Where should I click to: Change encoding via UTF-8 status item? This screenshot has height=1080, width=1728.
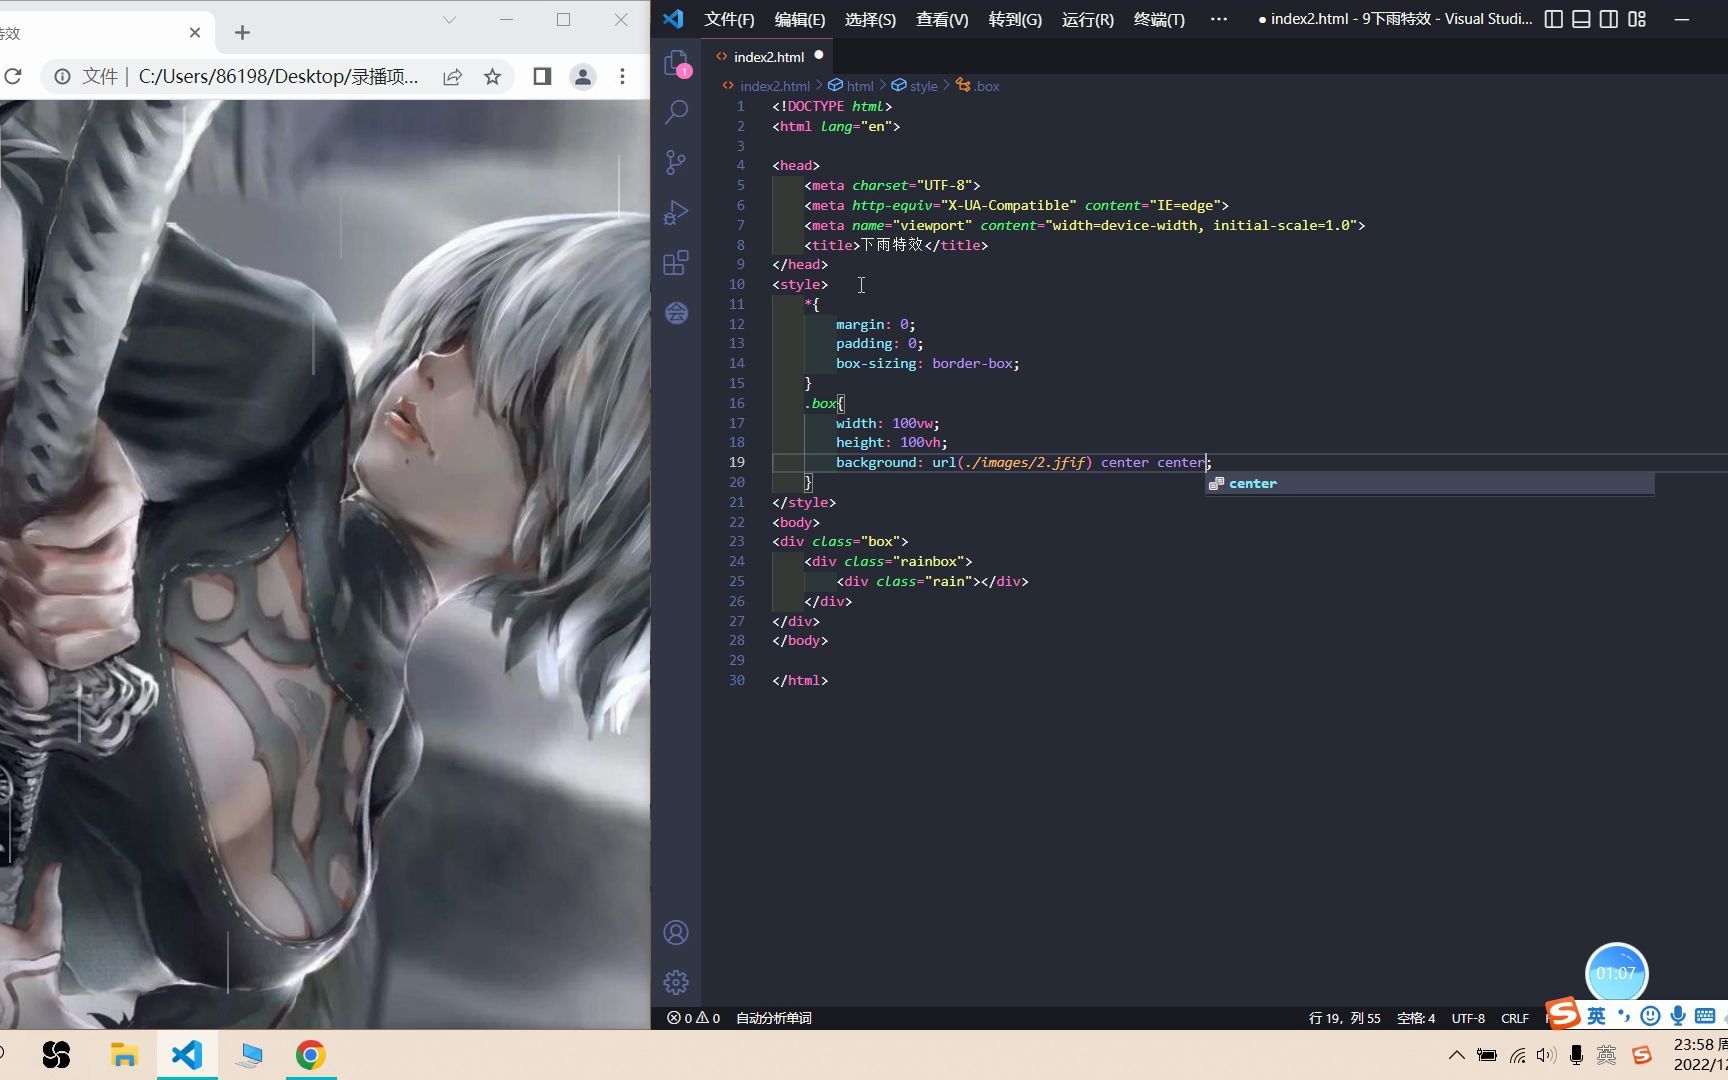click(x=1468, y=1018)
